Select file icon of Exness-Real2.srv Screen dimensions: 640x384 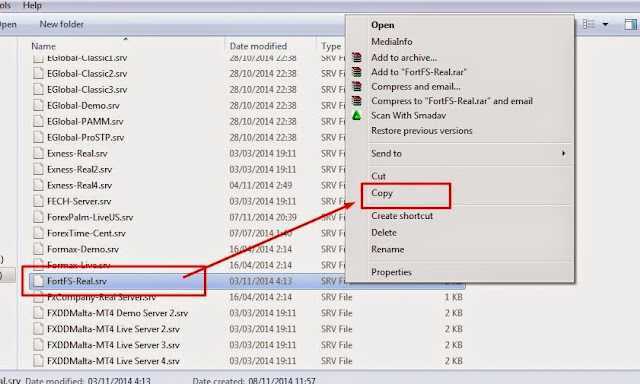(x=38, y=169)
